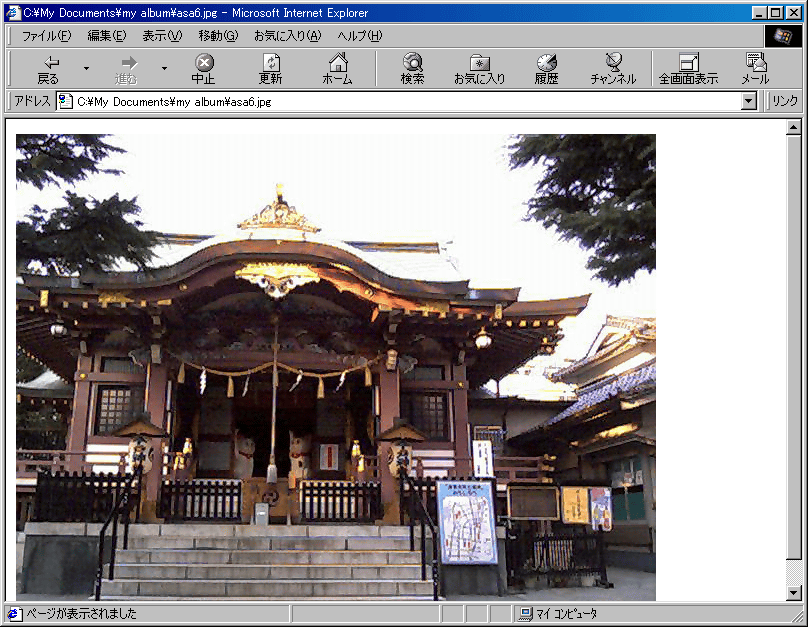Image resolution: width=808 pixels, height=627 pixels.
Task: Open the お気に入り(A) menu
Action: click(288, 36)
